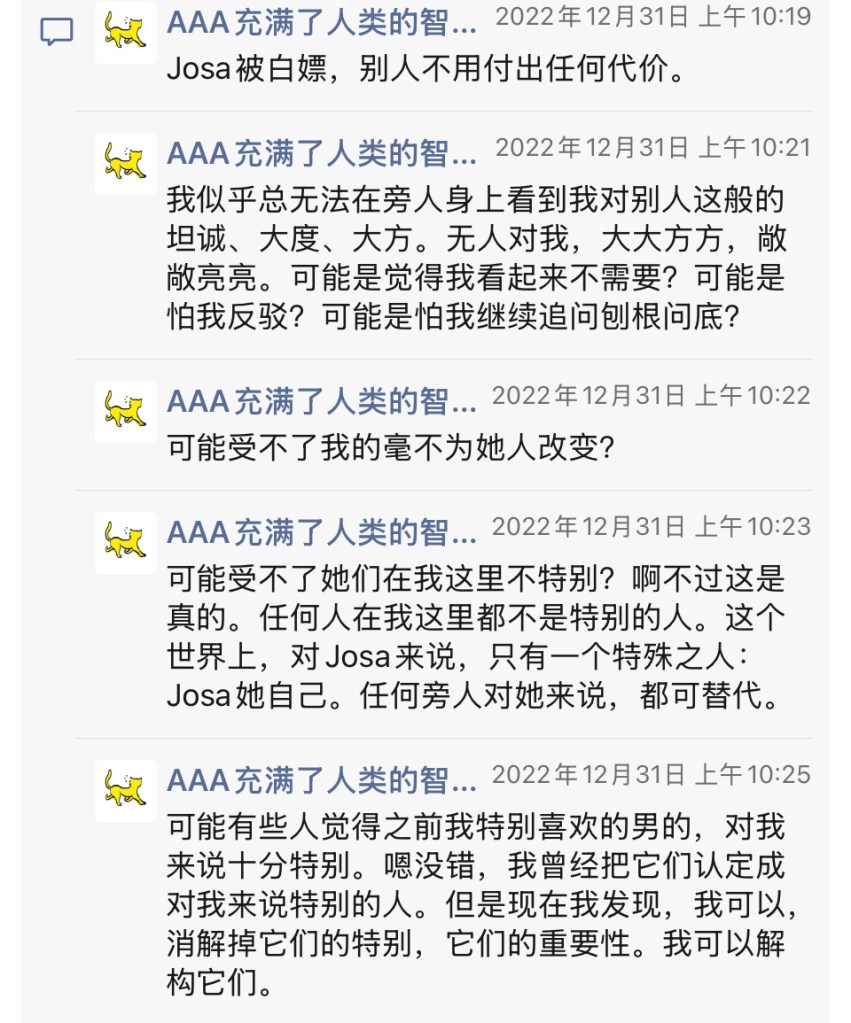Select the comment 'Josa被白嫖，别人不用付出任何代价'

[x=427, y=69]
